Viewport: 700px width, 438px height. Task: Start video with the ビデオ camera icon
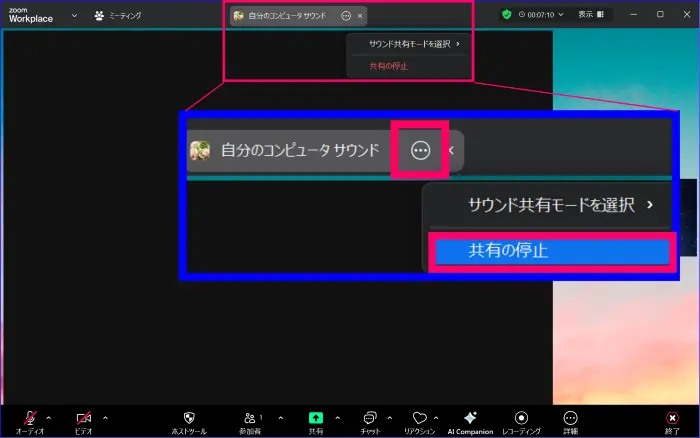(x=83, y=418)
